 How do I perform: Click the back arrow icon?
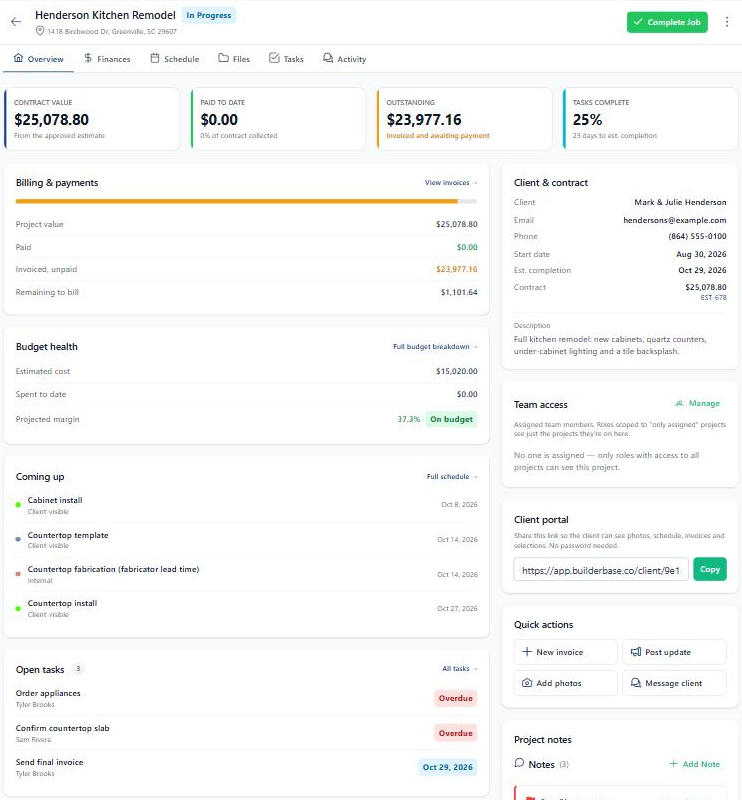point(16,21)
